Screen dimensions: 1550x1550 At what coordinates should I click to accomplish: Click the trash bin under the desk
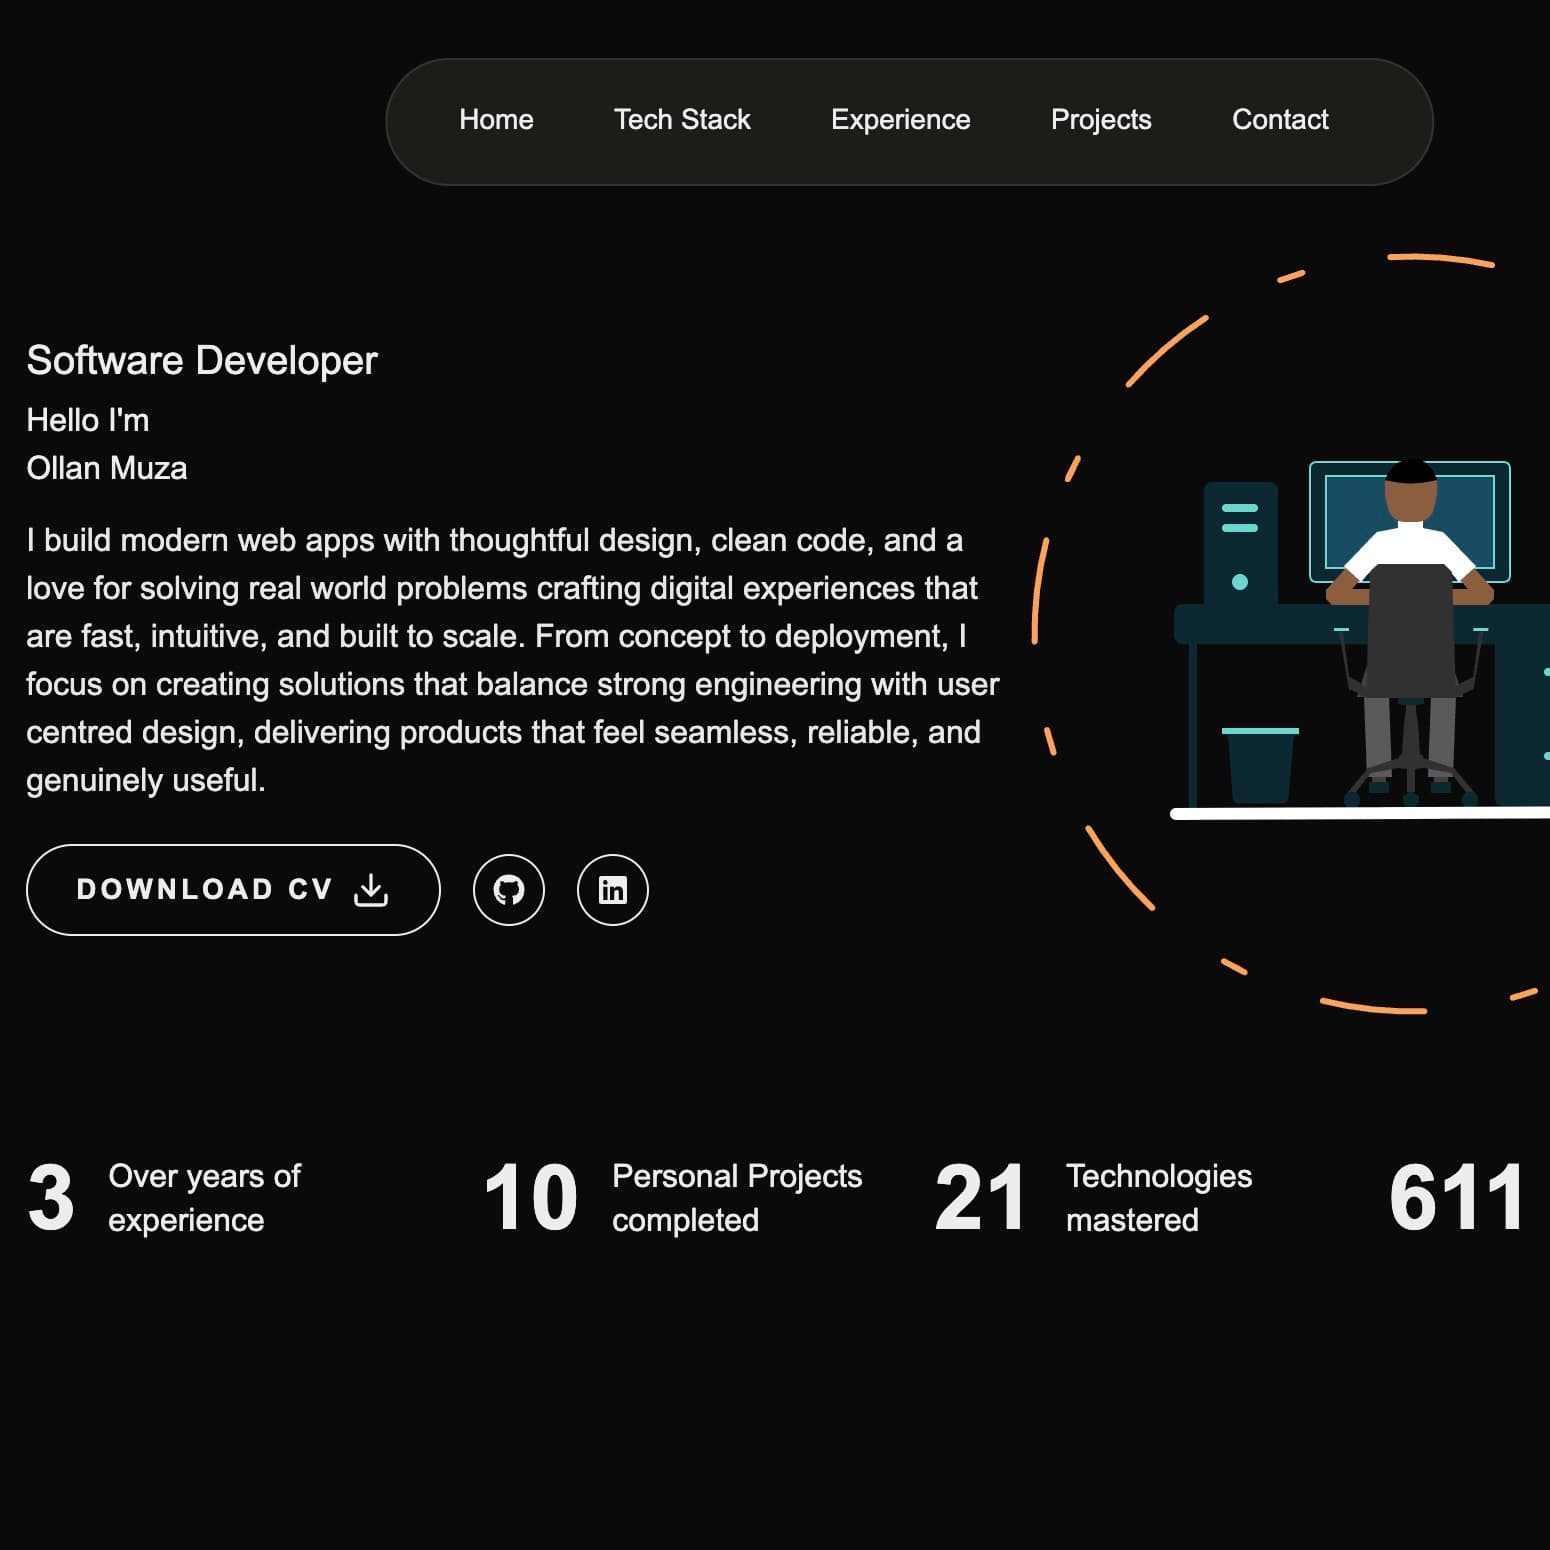(x=1259, y=765)
